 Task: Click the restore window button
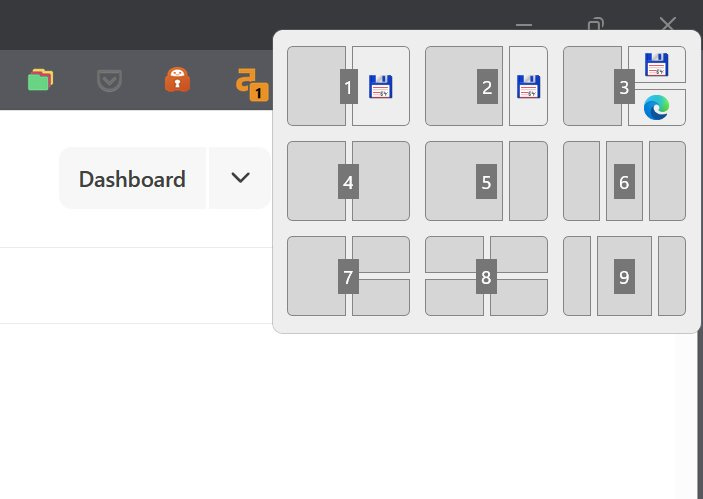(596, 24)
